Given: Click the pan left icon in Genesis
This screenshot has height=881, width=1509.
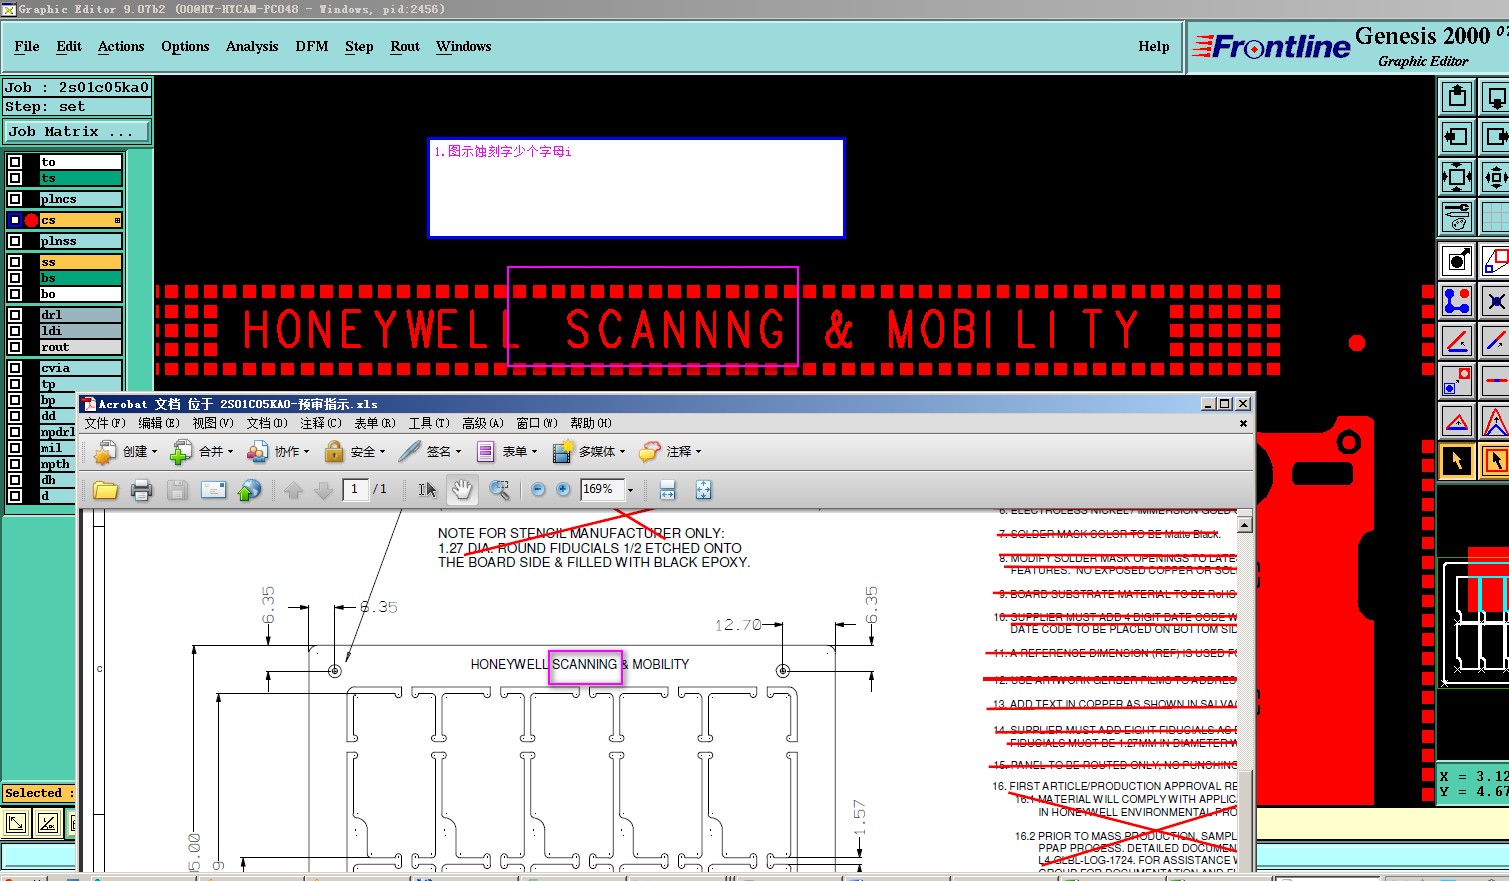Looking at the screenshot, I should (x=1457, y=137).
